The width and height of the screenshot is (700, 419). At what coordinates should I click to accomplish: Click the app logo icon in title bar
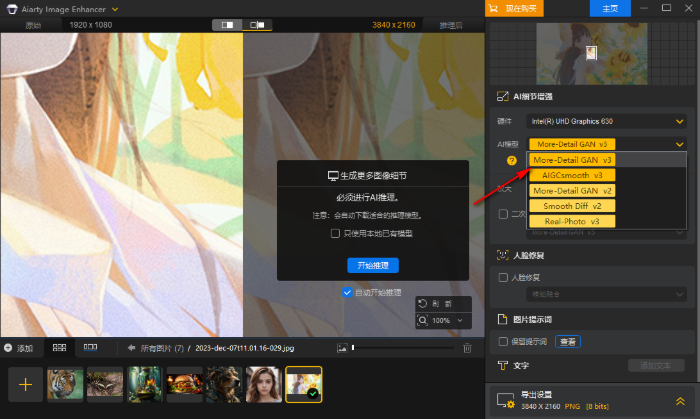click(x=12, y=9)
